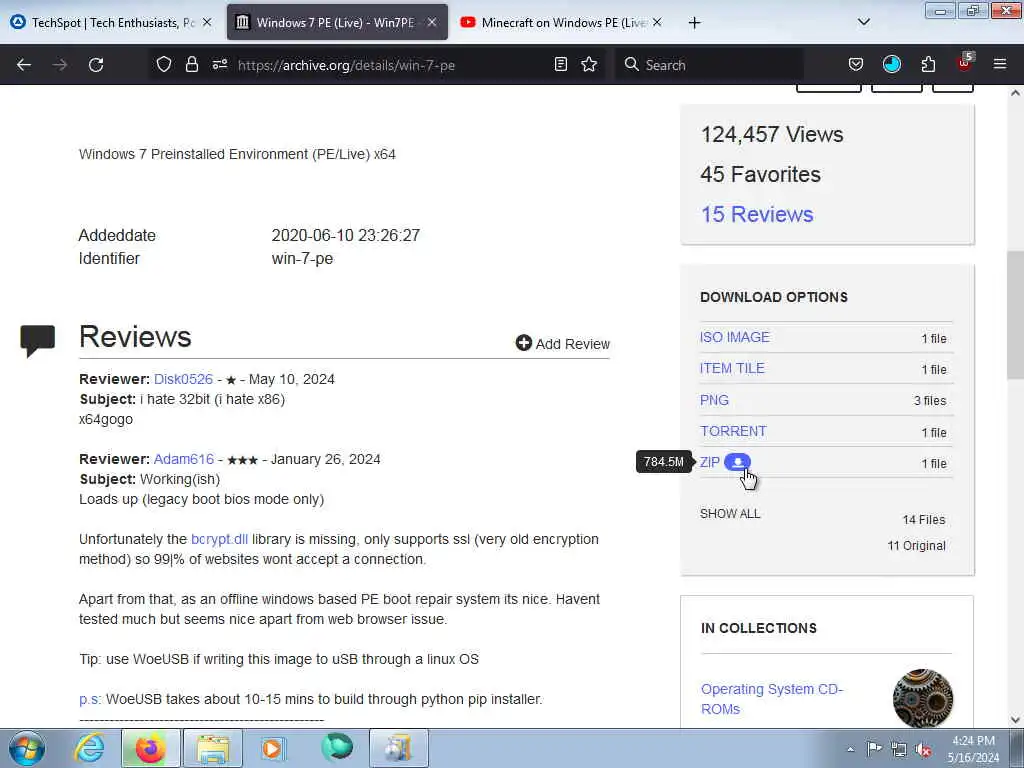Close the TechSpot tab
Image resolution: width=1024 pixels, height=768 pixels.
[x=206, y=22]
